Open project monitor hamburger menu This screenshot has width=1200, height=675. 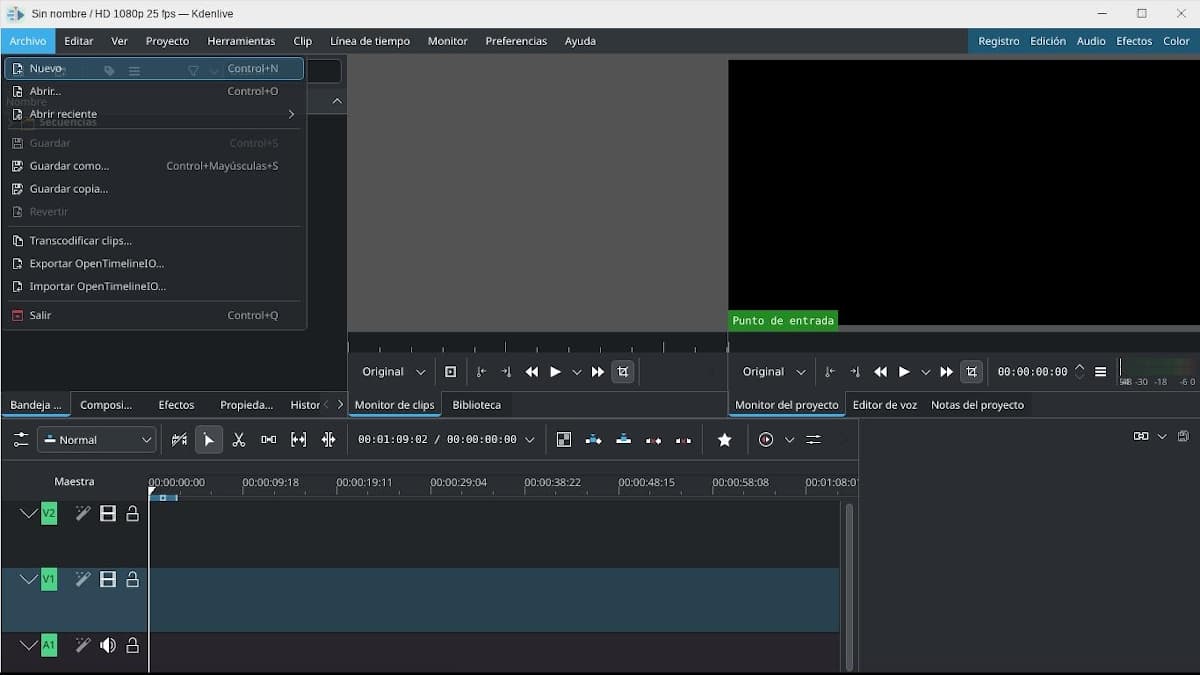coord(1101,372)
